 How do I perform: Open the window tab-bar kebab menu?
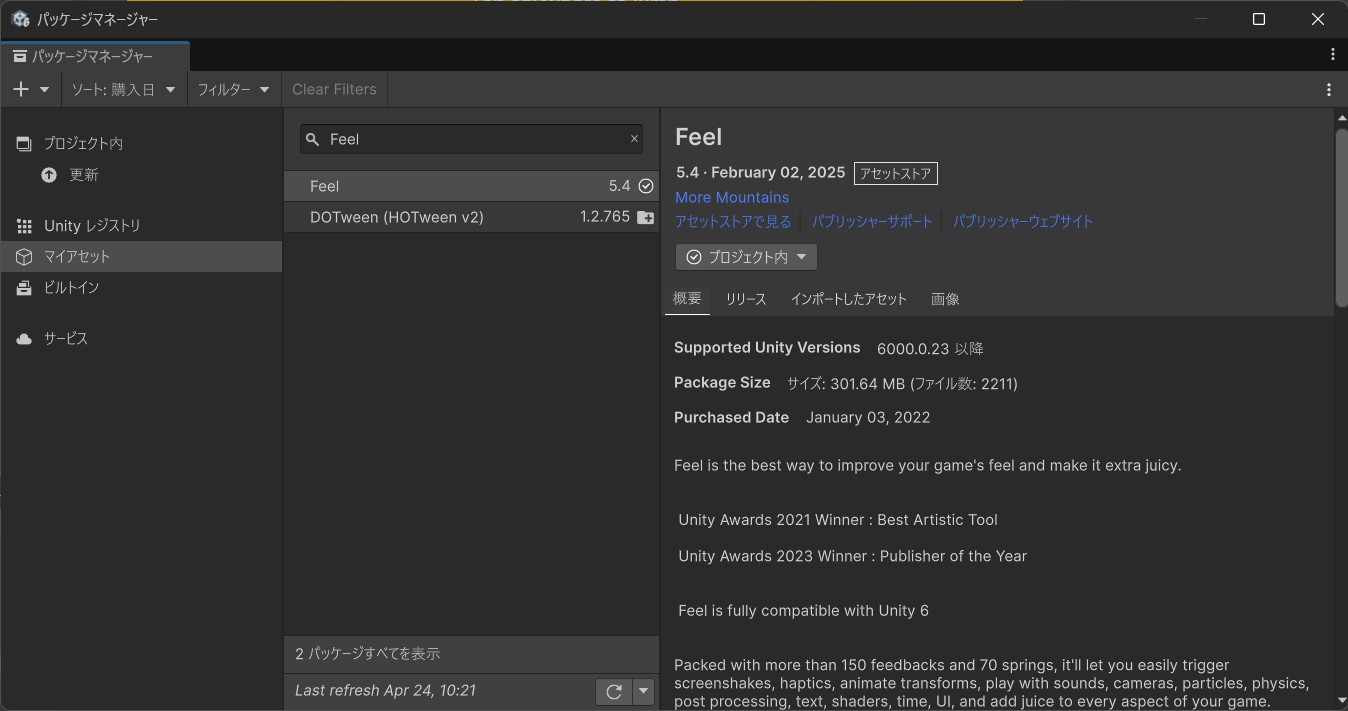point(1332,54)
